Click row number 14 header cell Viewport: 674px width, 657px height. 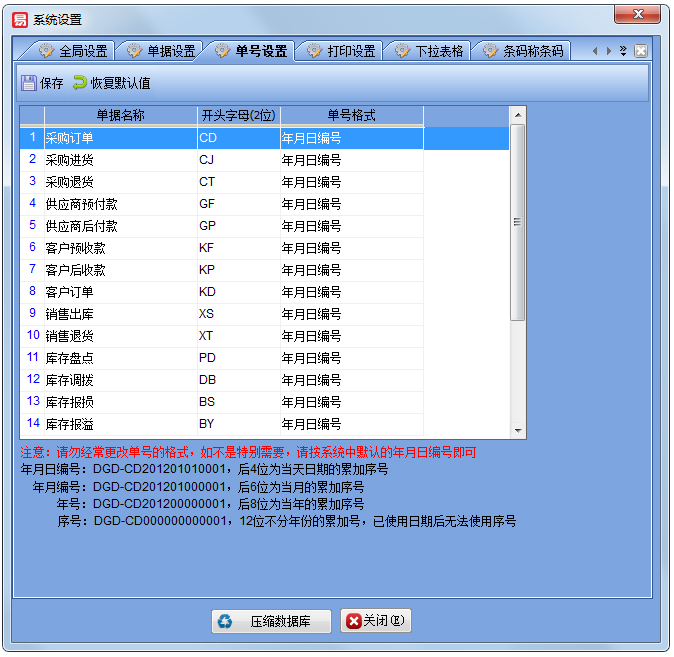point(33,424)
